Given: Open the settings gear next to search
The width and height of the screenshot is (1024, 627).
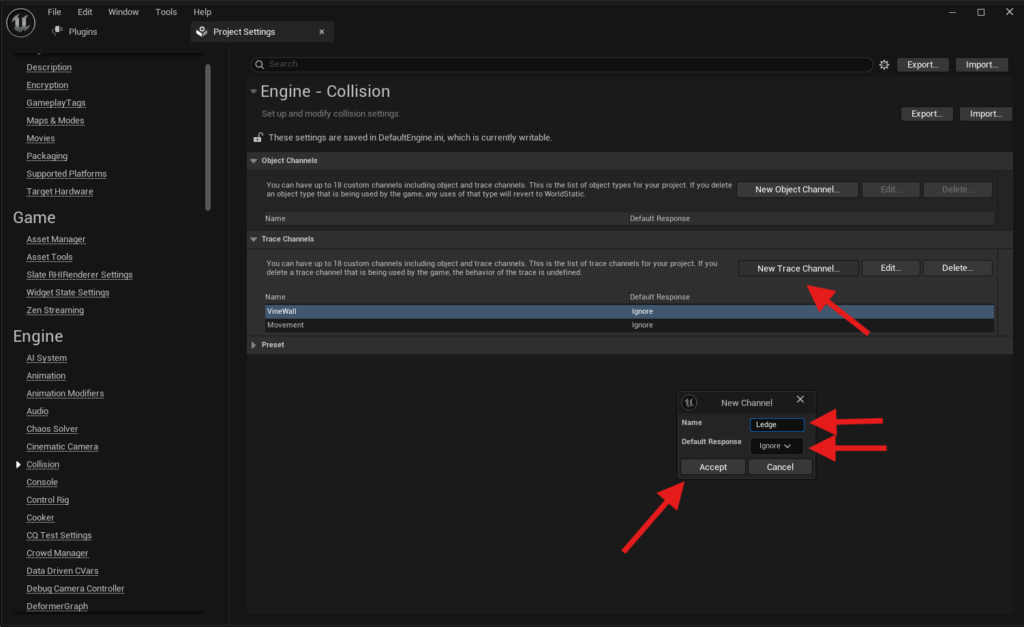Looking at the screenshot, I should (x=884, y=65).
